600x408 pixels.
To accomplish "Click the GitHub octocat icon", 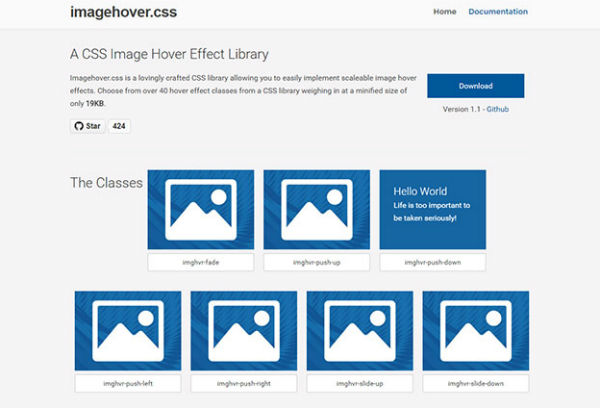I will pyautogui.click(x=79, y=126).
